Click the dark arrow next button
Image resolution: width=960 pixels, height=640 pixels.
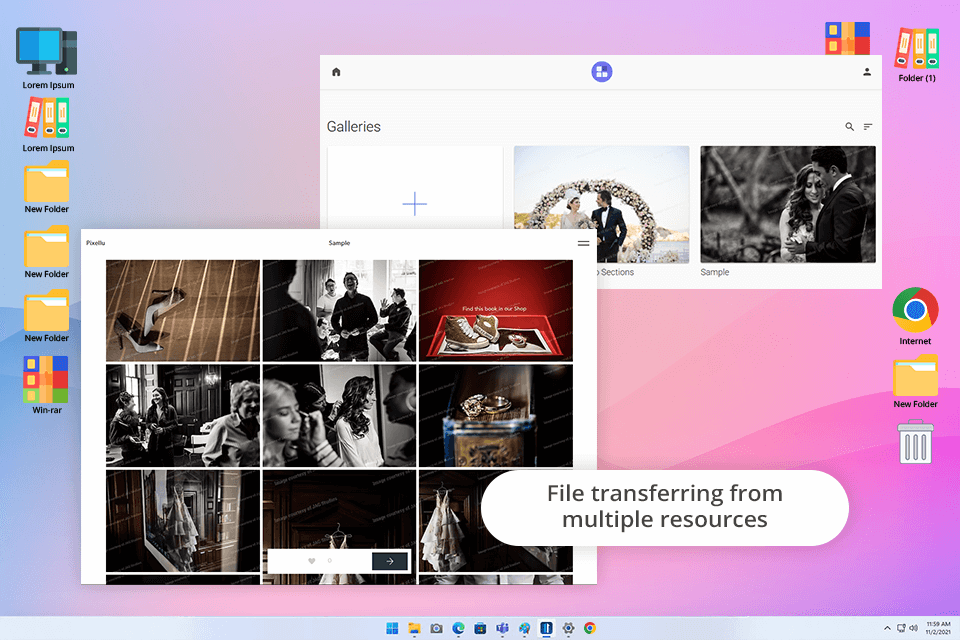coord(389,561)
